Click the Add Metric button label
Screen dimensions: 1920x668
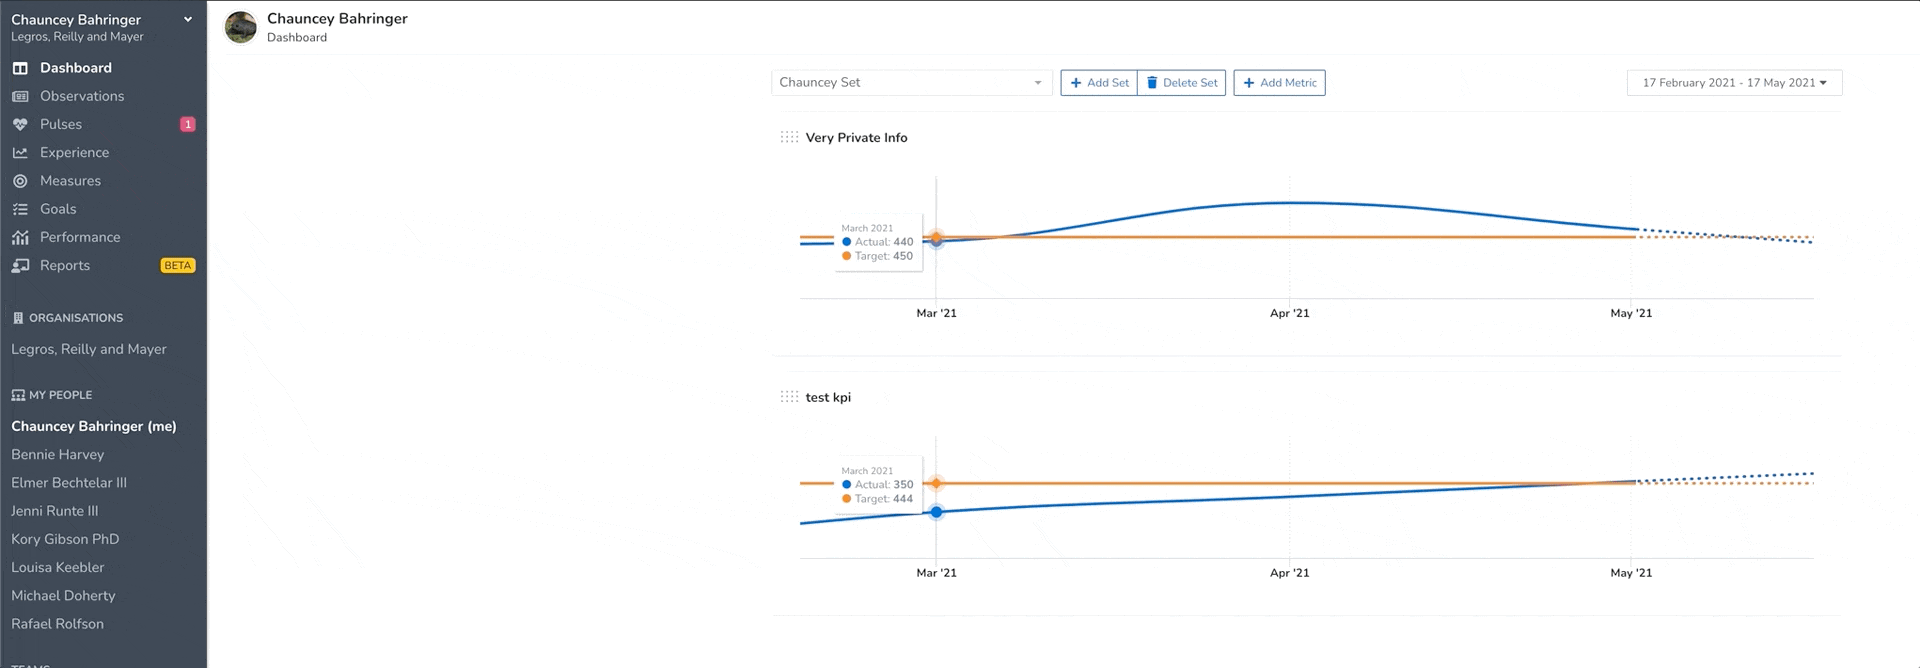[1288, 83]
